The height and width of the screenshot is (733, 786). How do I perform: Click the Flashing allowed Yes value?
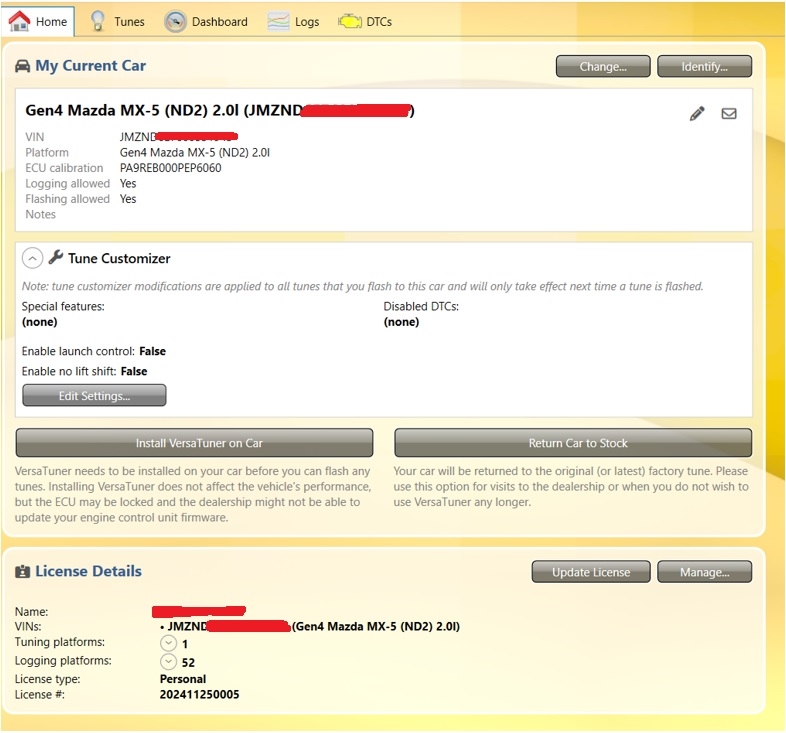pos(128,199)
